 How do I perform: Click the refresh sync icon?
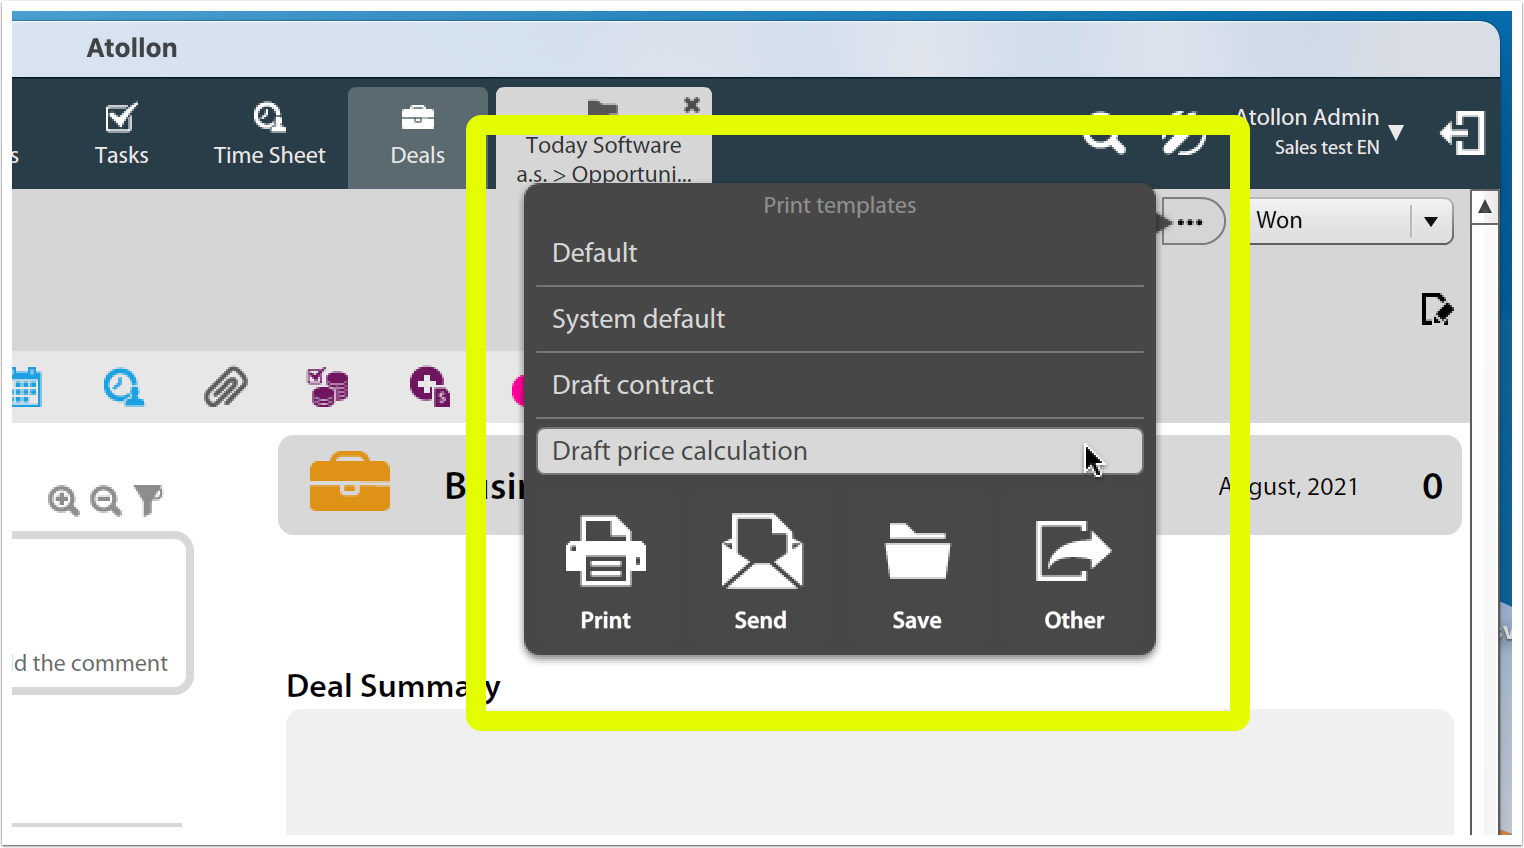click(x=1183, y=133)
